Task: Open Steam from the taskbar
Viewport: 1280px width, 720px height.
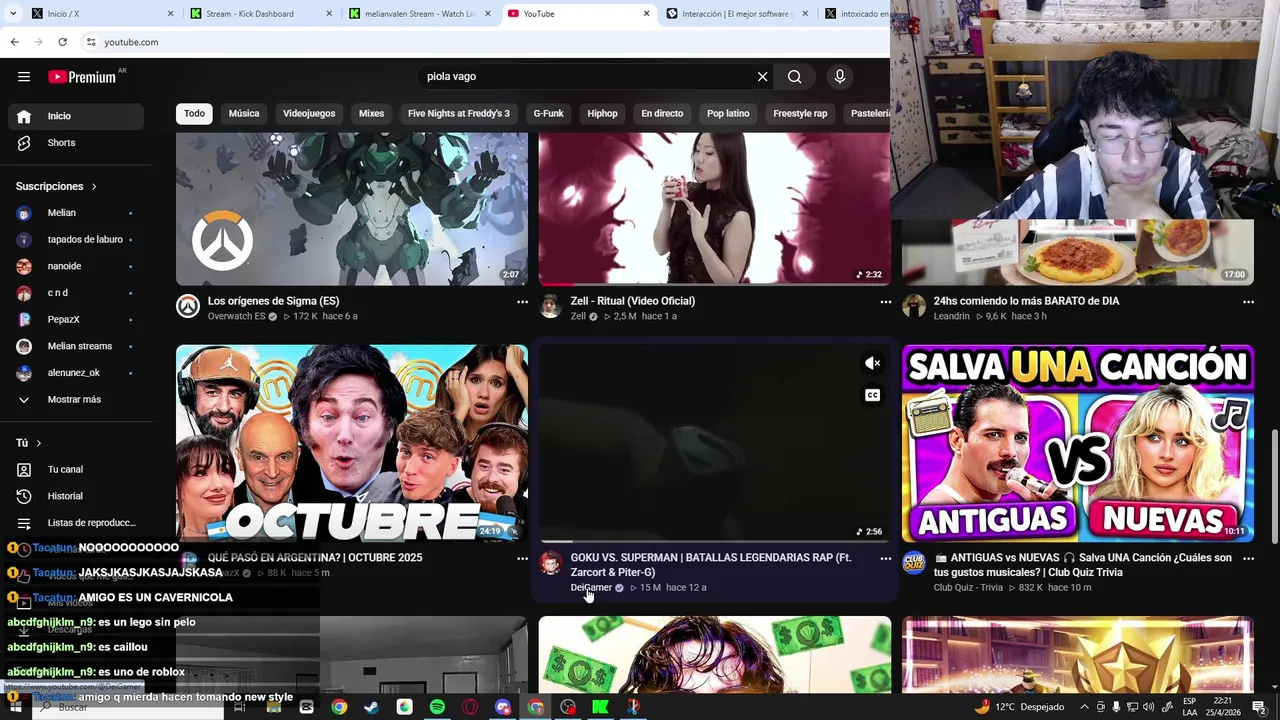Action: (x=371, y=707)
